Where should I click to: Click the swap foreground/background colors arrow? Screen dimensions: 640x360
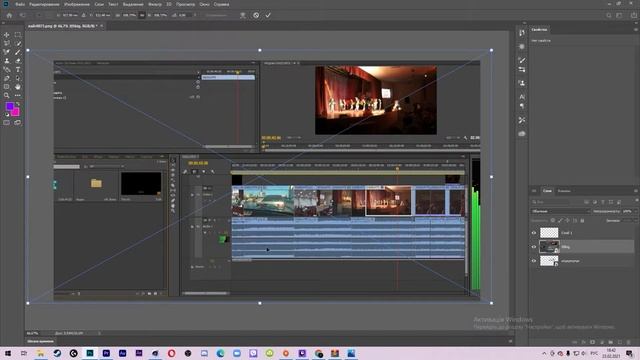point(18,104)
